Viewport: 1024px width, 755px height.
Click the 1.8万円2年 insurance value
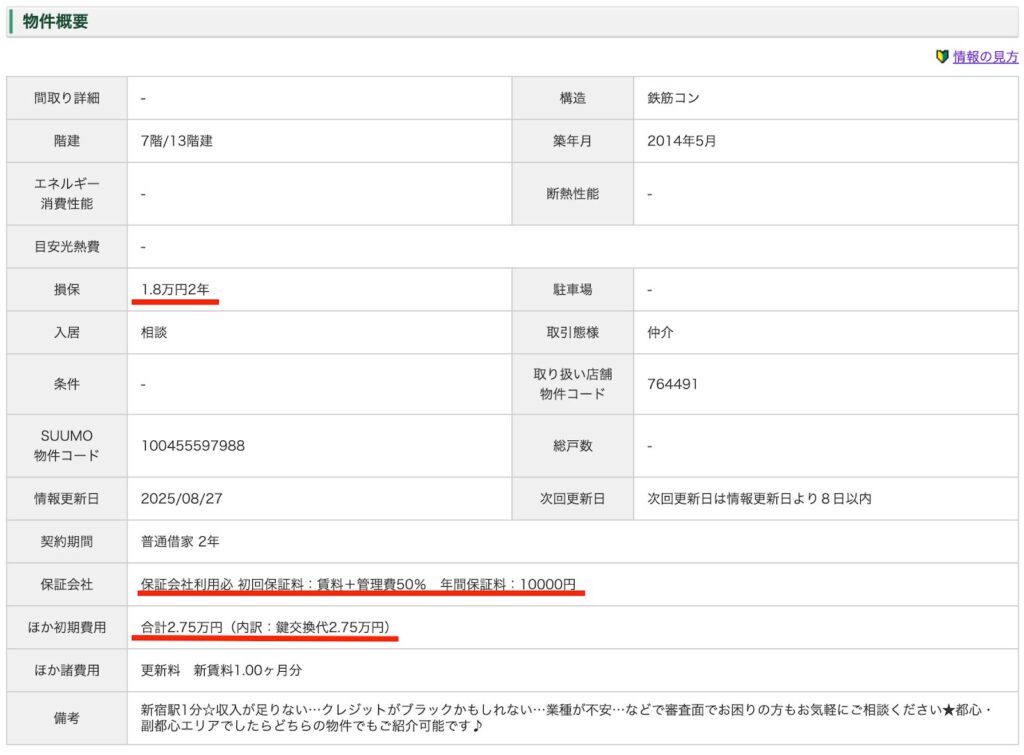(x=176, y=289)
